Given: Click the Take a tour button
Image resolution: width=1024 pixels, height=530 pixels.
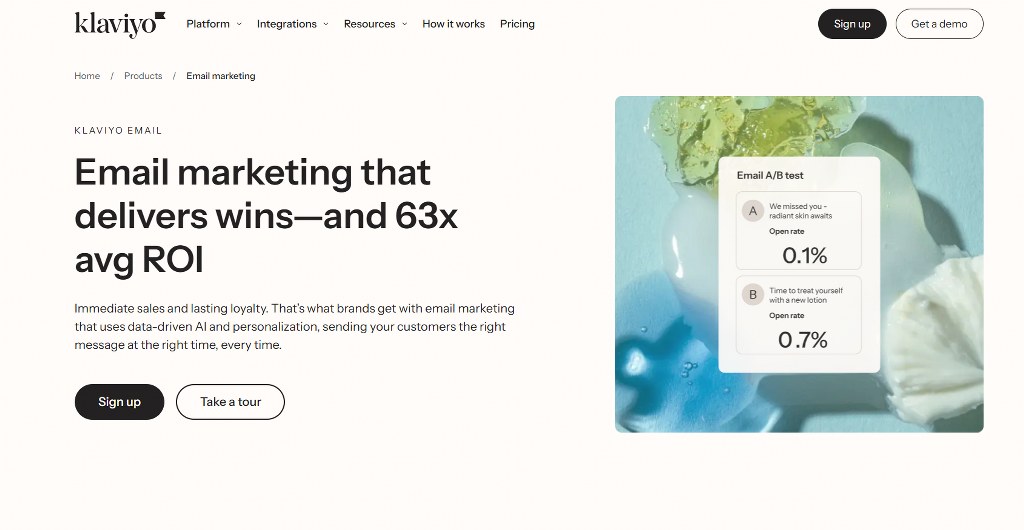Looking at the screenshot, I should point(231,402).
